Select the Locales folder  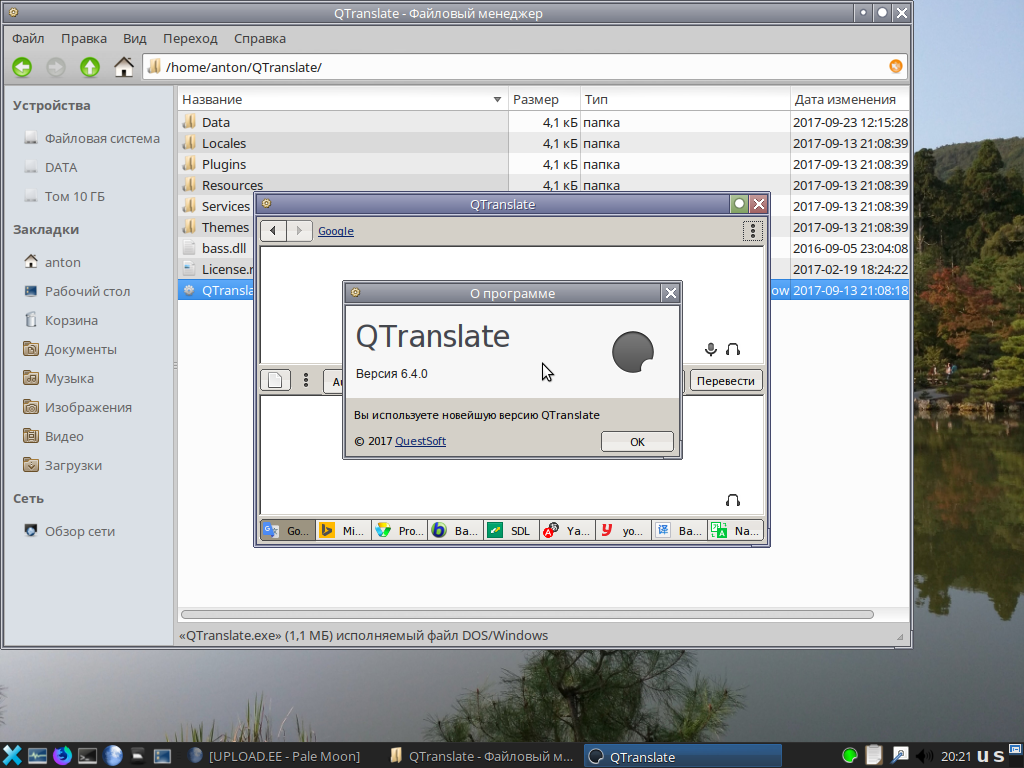[x=223, y=143]
